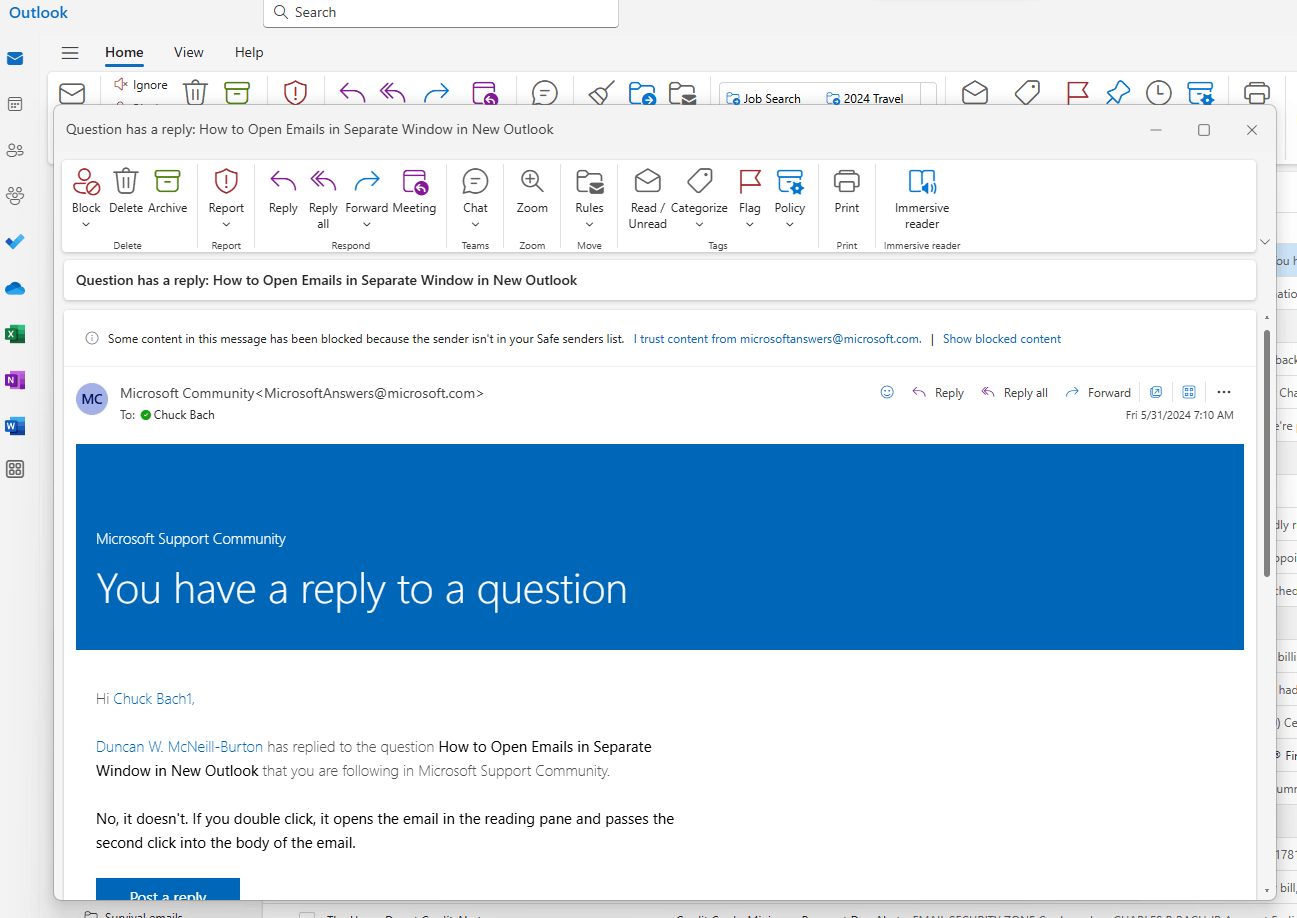Open the apps grid icon in the message header

[1189, 392]
